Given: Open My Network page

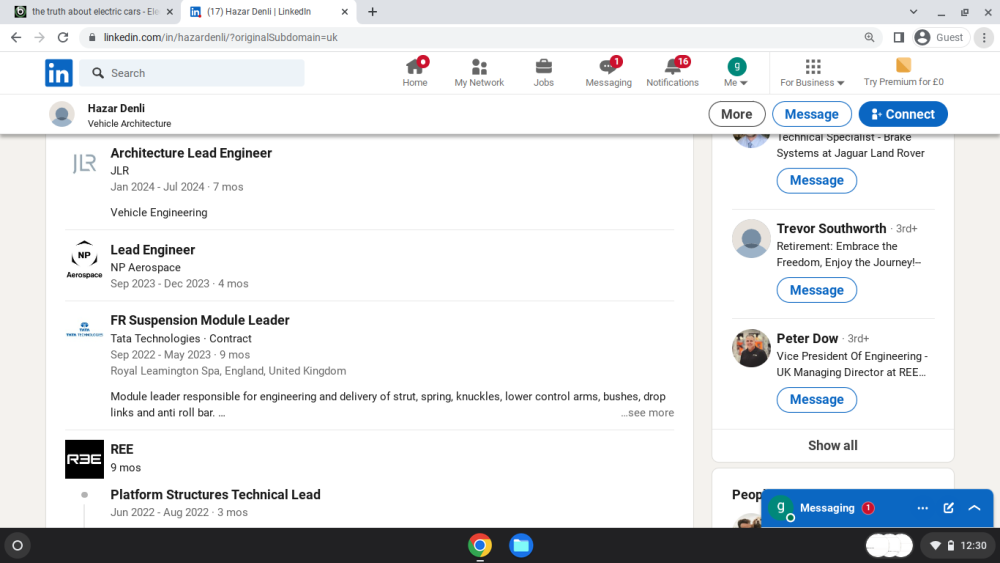Looking at the screenshot, I should pyautogui.click(x=479, y=73).
